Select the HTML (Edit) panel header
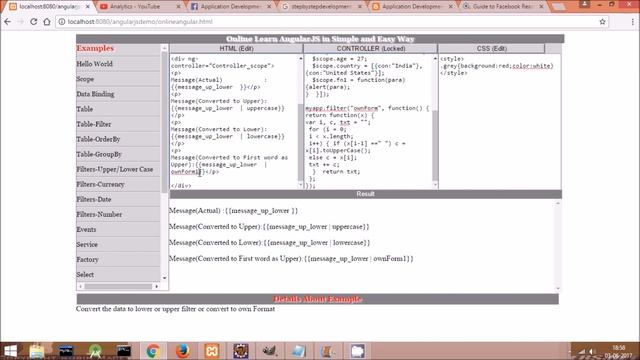 point(236,49)
